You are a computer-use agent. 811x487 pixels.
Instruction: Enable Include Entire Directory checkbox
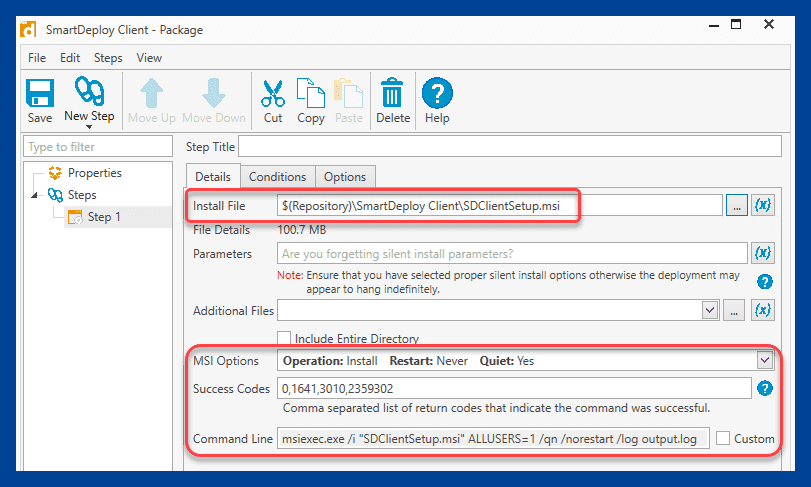click(x=284, y=338)
